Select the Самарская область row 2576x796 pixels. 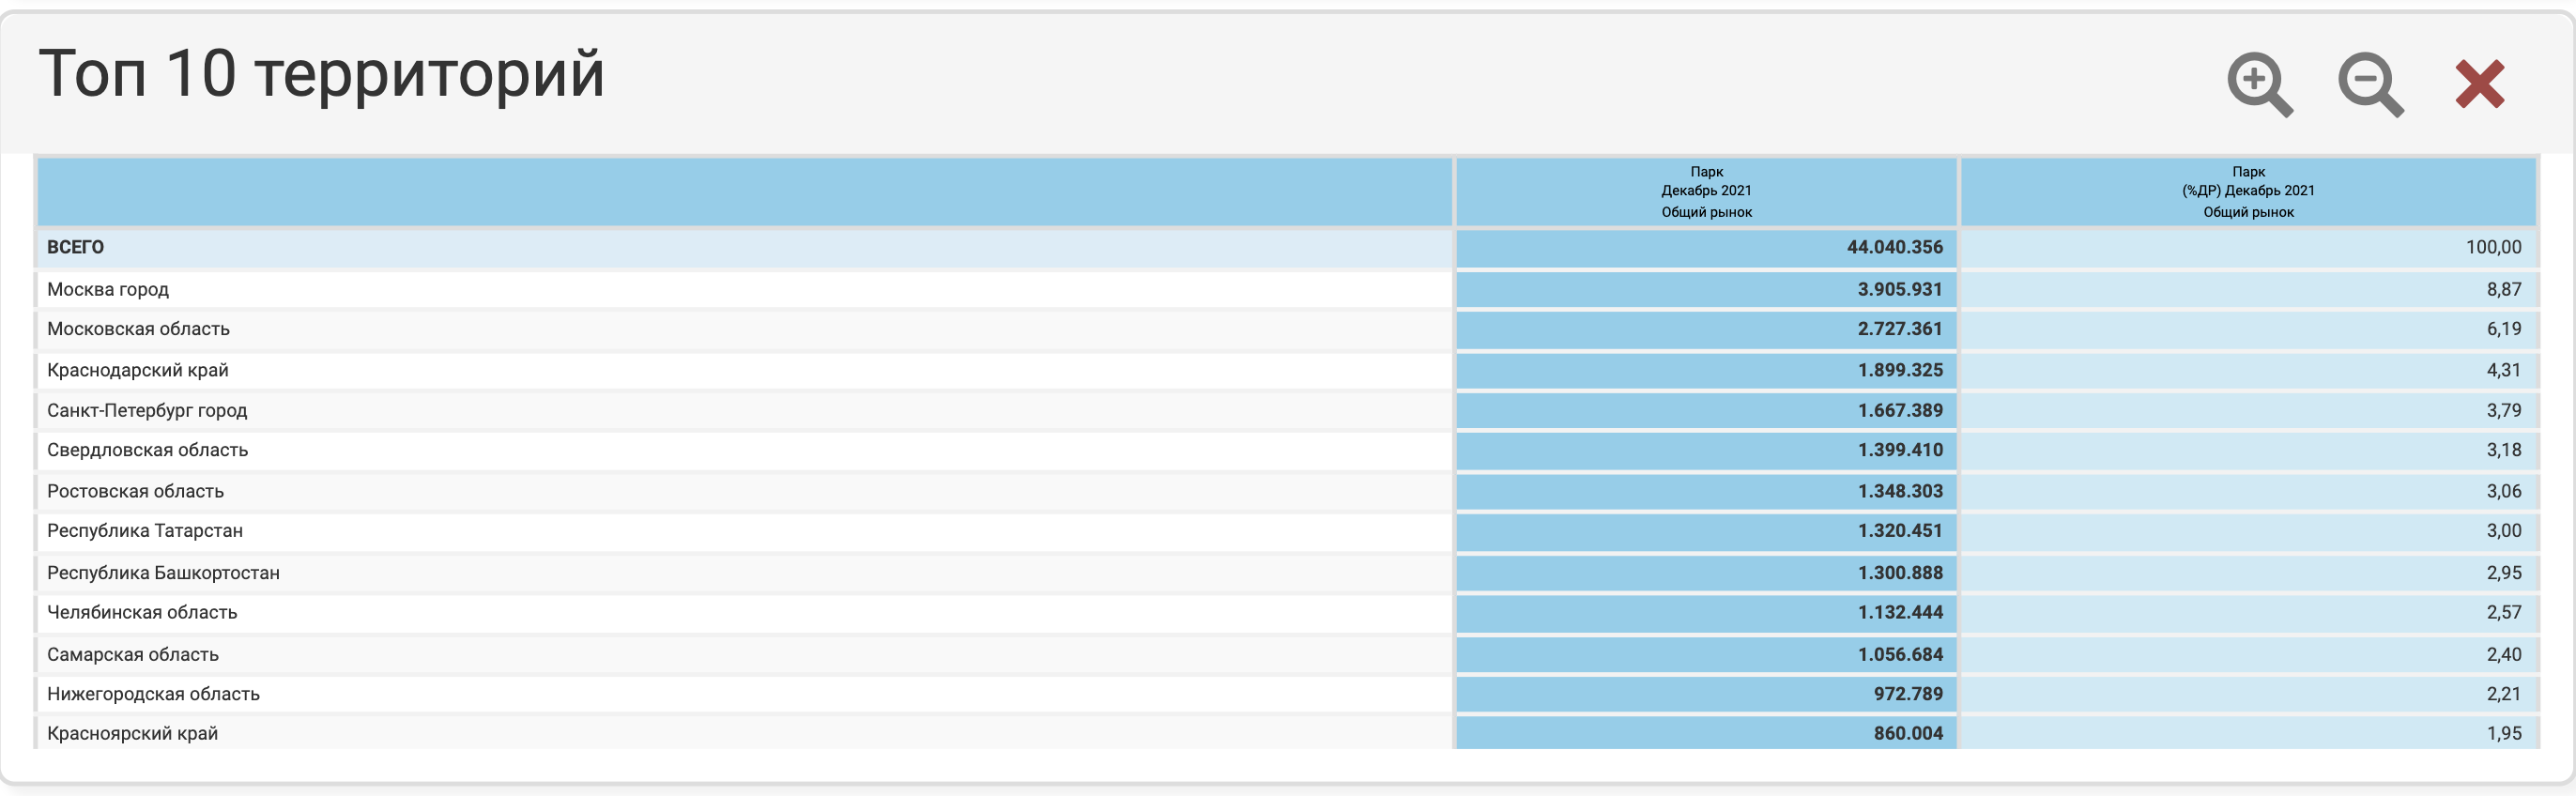133,655
